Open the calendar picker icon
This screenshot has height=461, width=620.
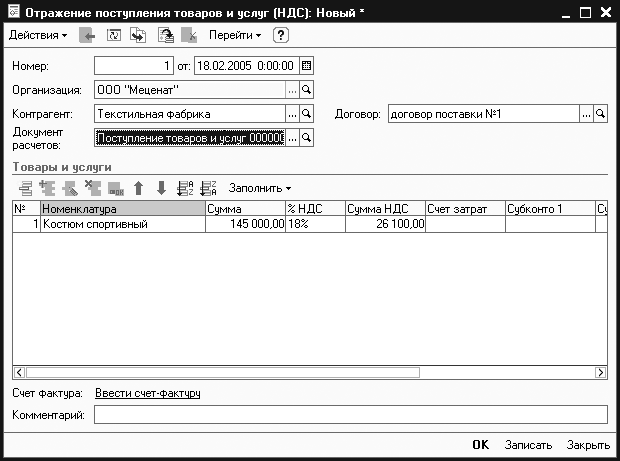click(306, 66)
